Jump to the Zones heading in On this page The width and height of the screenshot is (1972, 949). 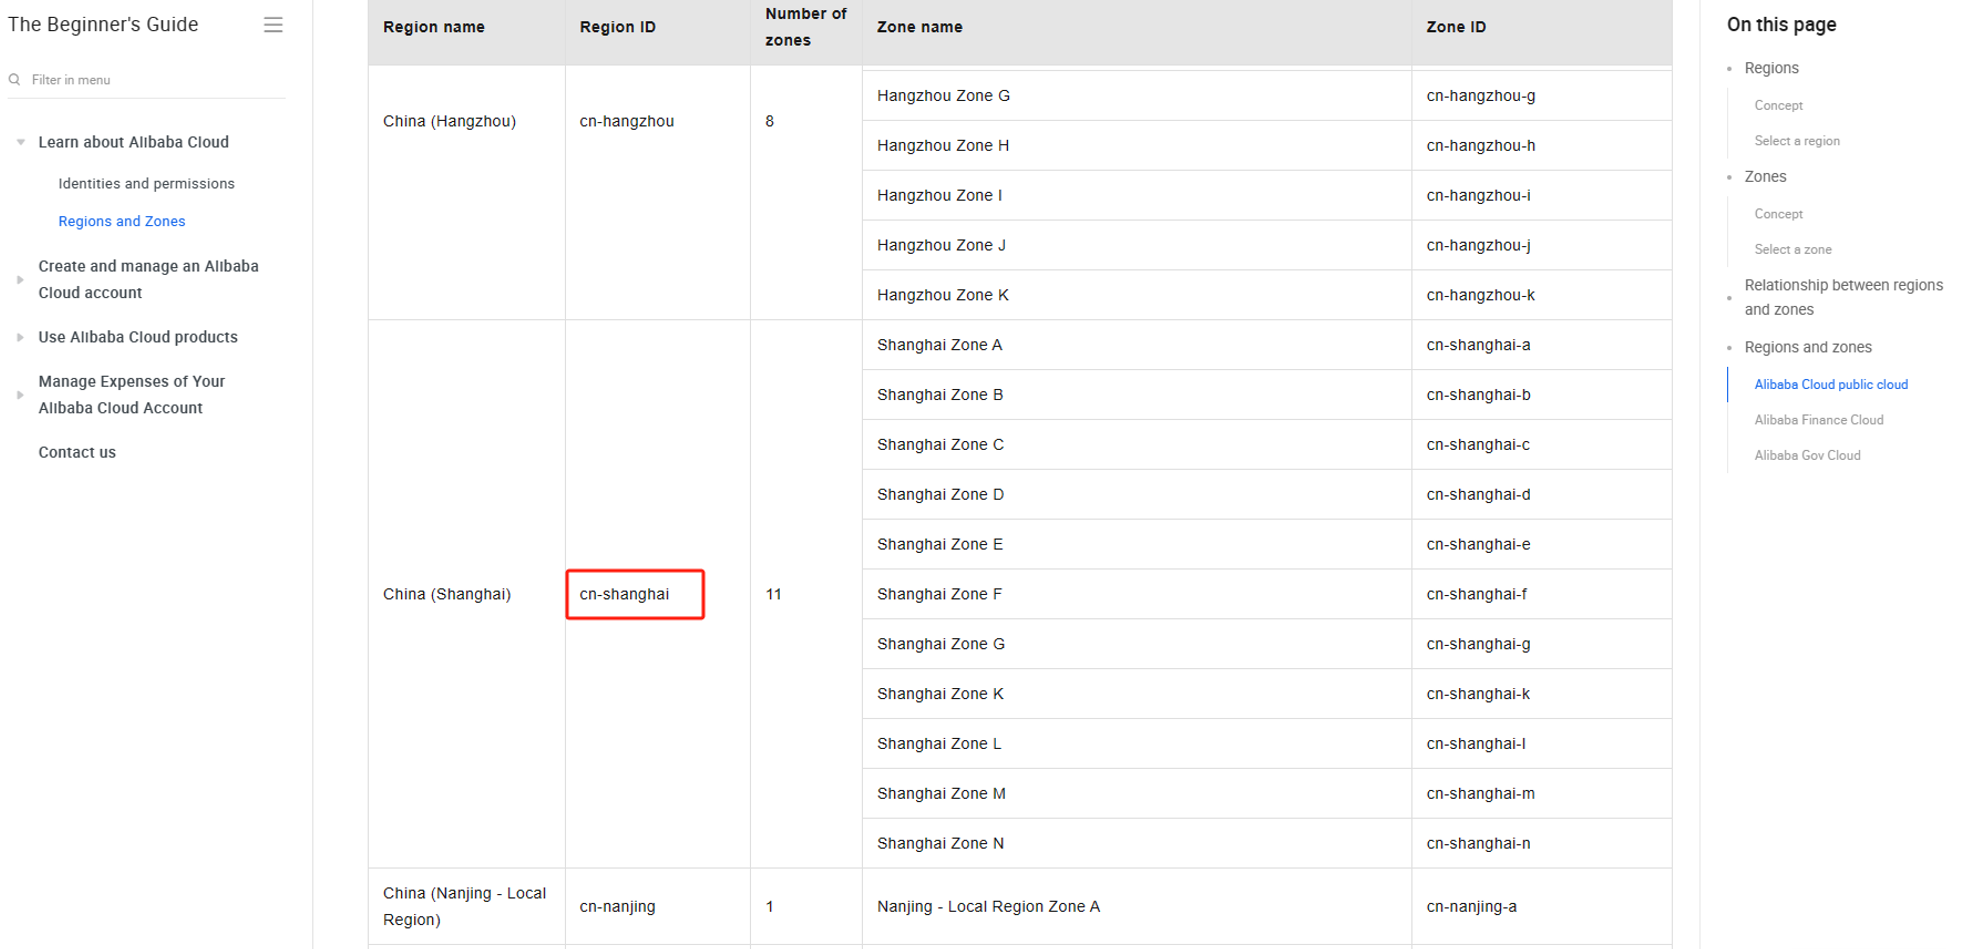pyautogui.click(x=1765, y=177)
